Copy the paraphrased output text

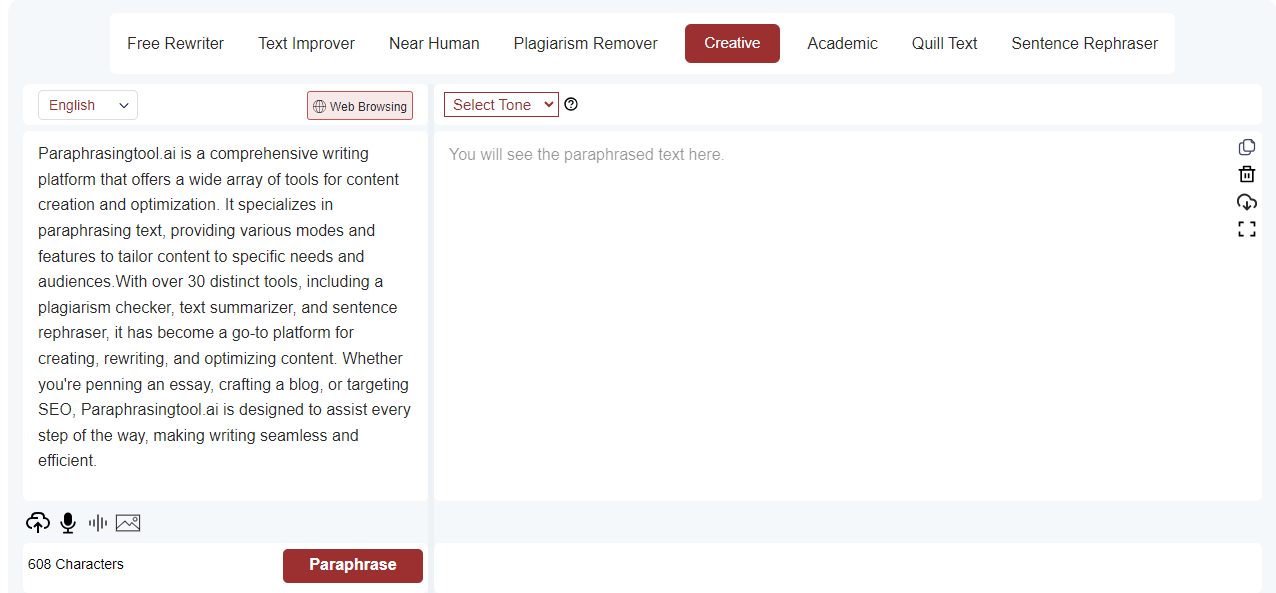coord(1246,147)
